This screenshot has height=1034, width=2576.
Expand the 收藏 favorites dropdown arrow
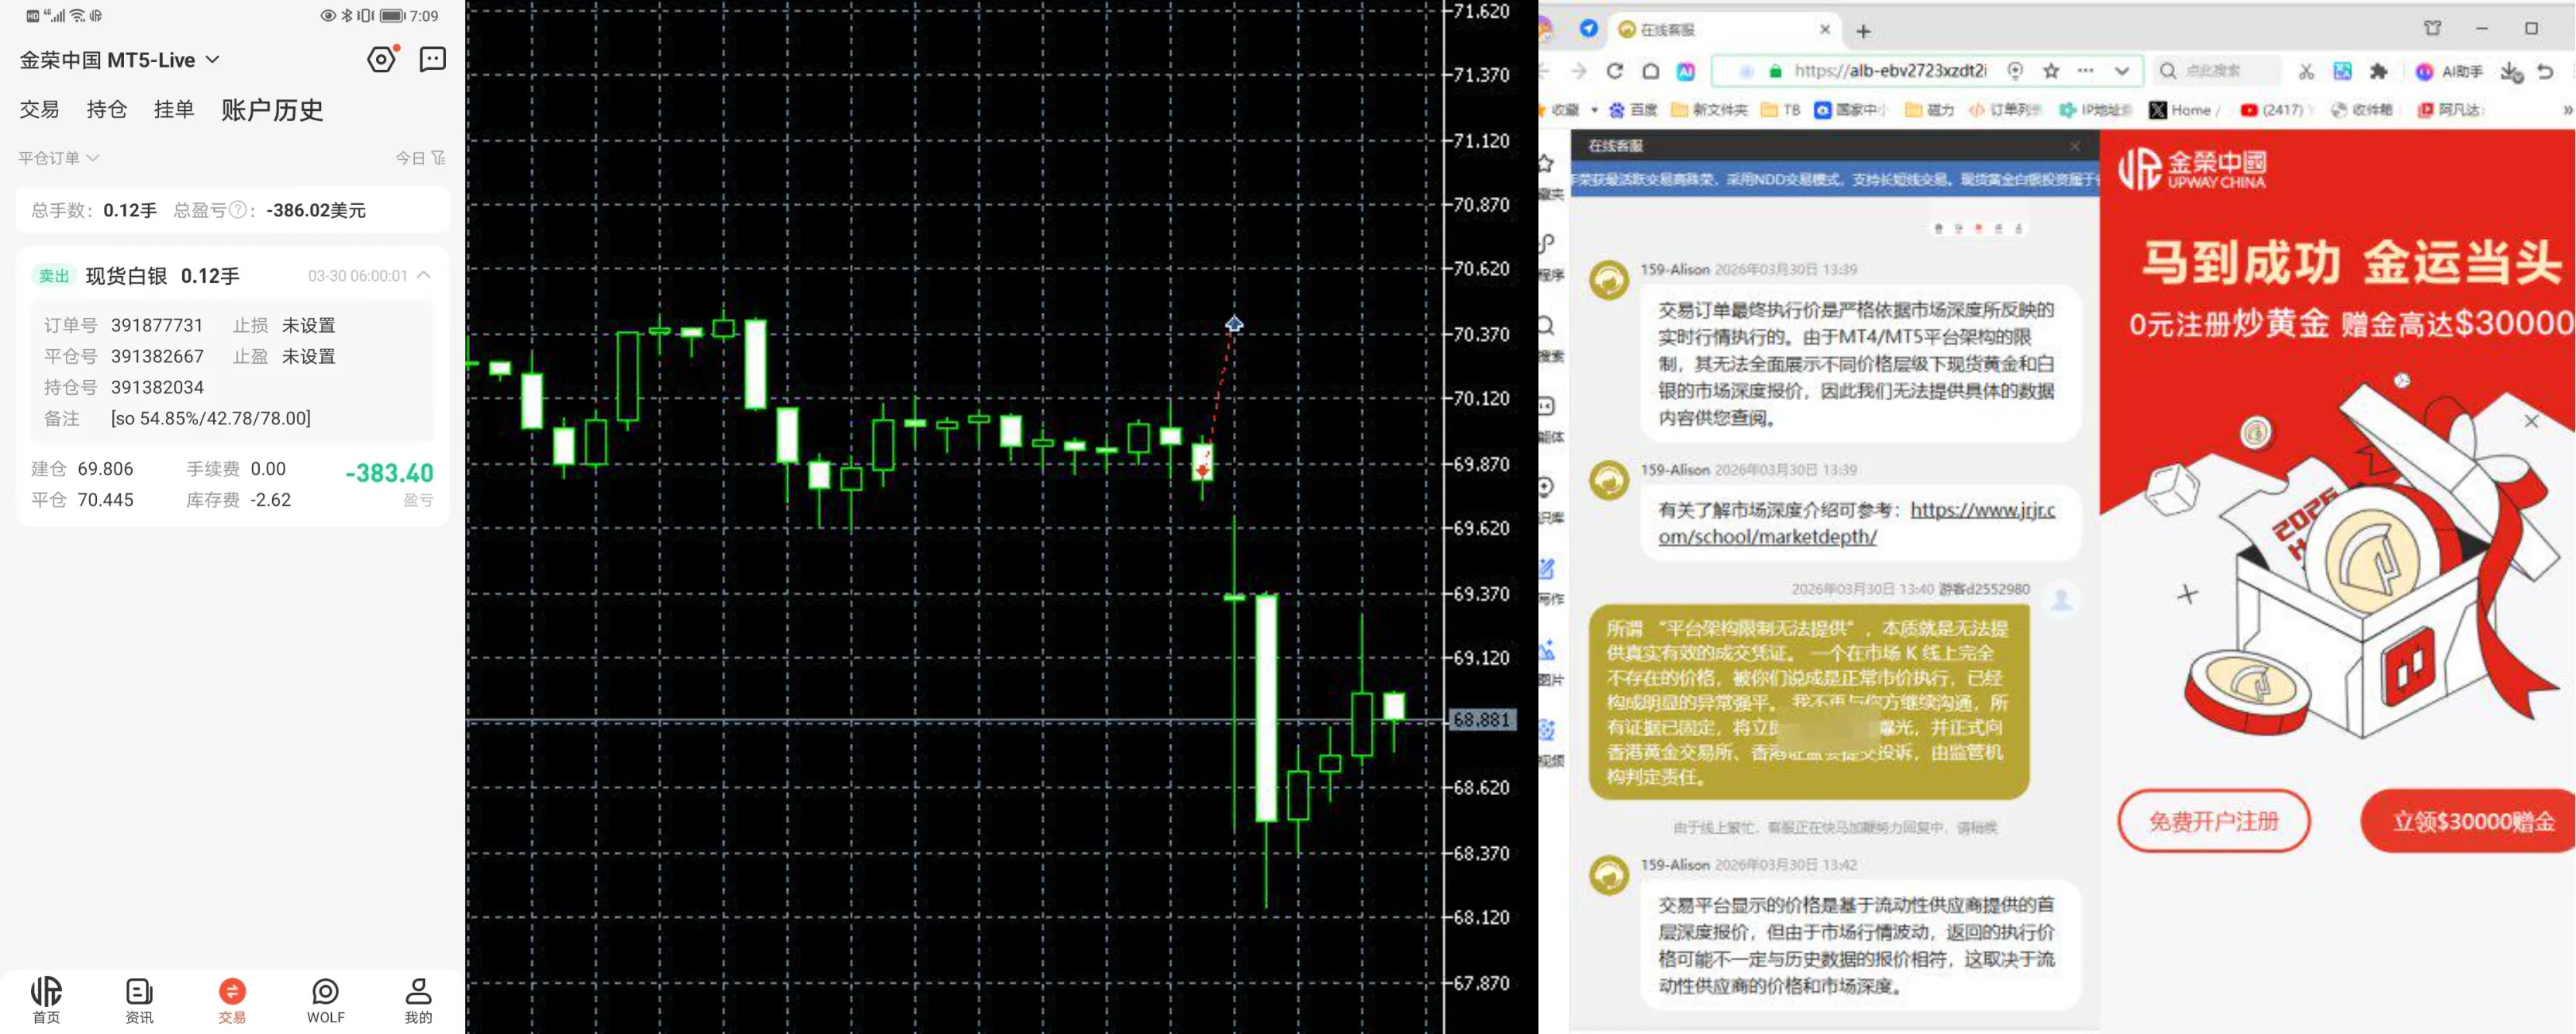click(x=1594, y=110)
